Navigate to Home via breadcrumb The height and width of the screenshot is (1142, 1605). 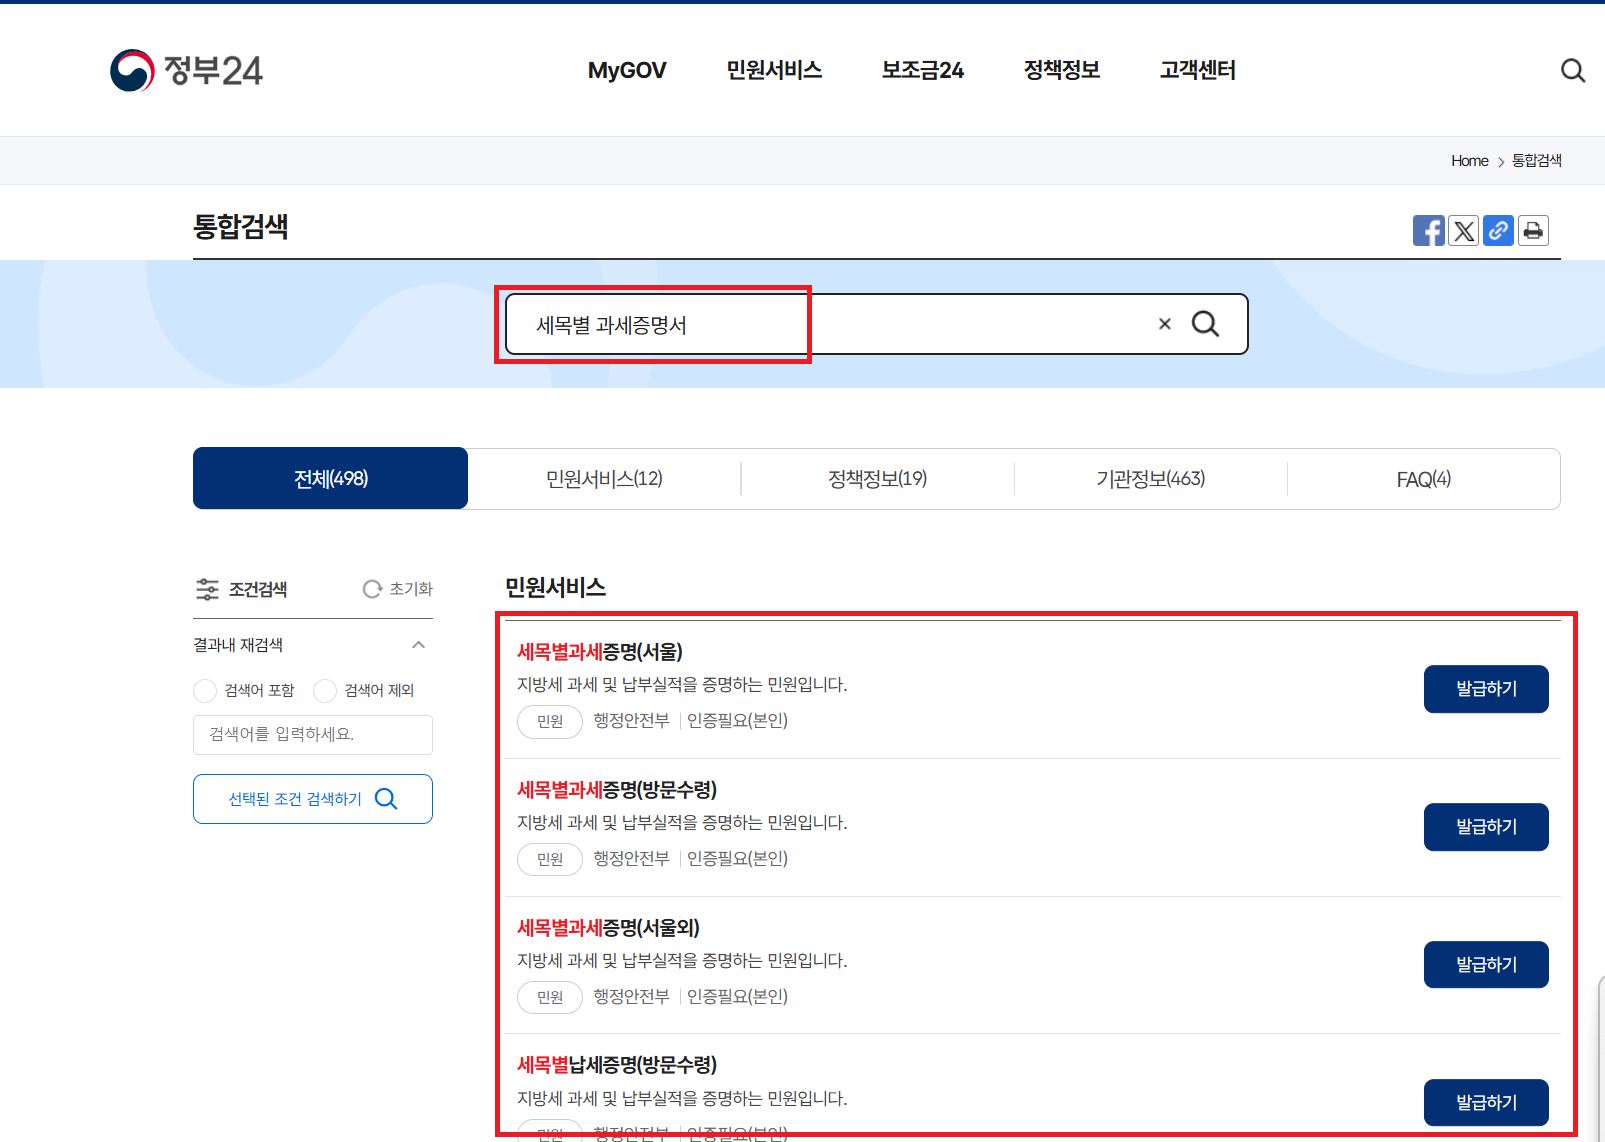point(1469,160)
